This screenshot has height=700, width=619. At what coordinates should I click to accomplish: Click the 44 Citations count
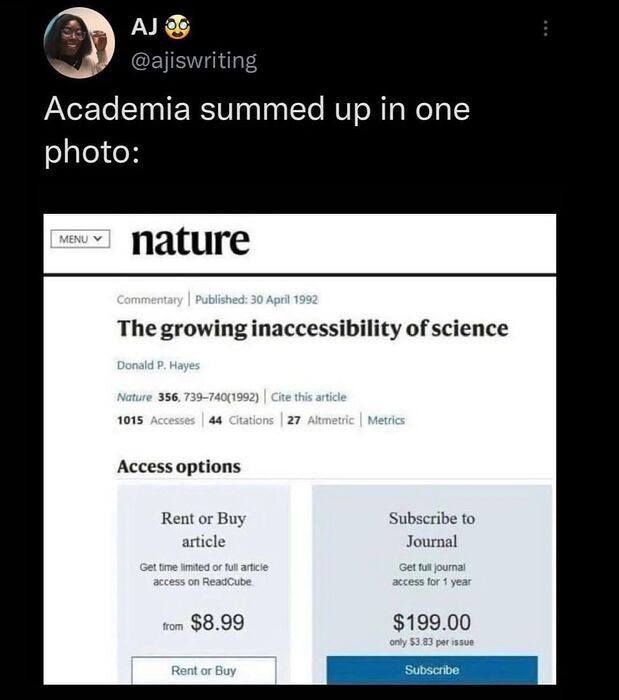(x=242, y=420)
